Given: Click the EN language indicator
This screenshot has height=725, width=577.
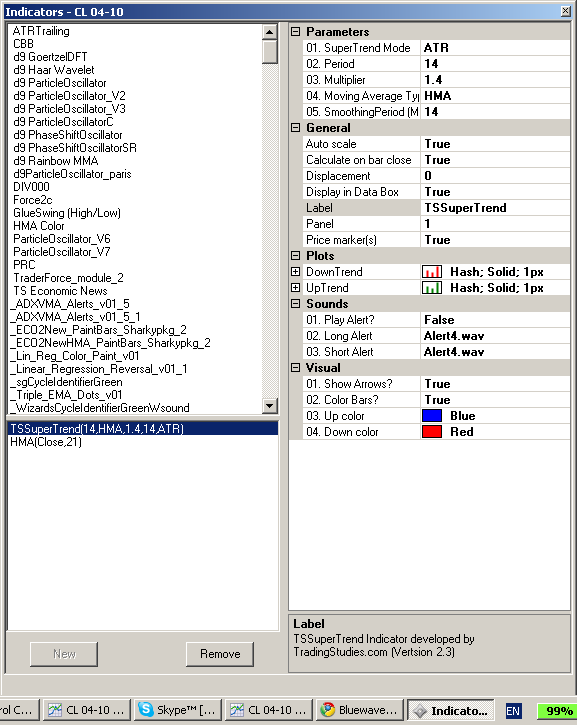Looking at the screenshot, I should tap(513, 711).
